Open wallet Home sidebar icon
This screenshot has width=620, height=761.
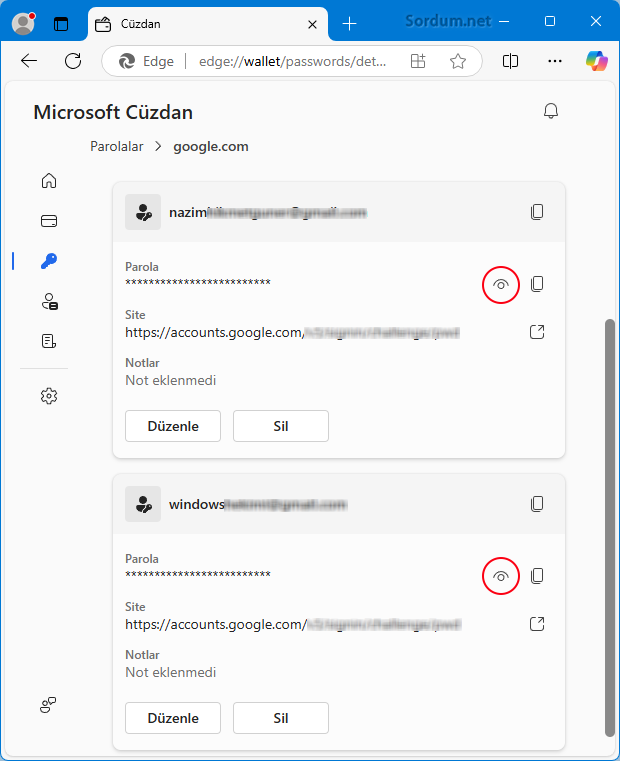[x=49, y=181]
